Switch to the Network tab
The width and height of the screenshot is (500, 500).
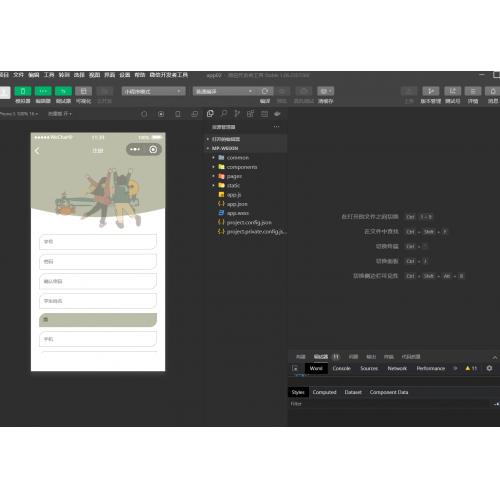pyautogui.click(x=397, y=368)
